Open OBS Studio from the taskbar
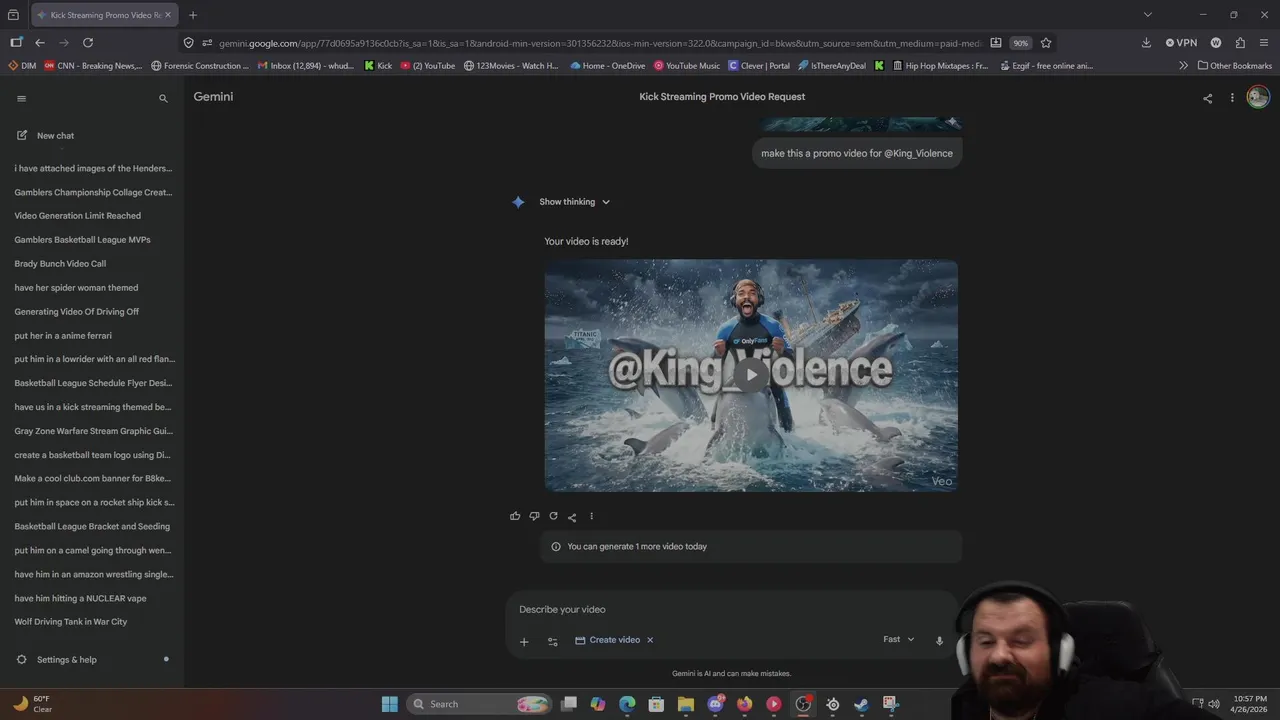 click(x=803, y=704)
